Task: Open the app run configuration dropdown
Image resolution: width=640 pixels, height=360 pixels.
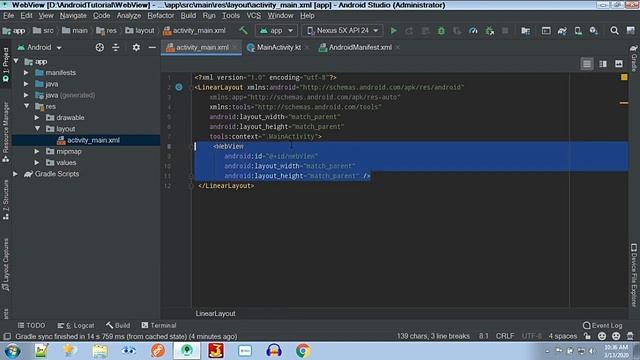Action: tap(276, 31)
